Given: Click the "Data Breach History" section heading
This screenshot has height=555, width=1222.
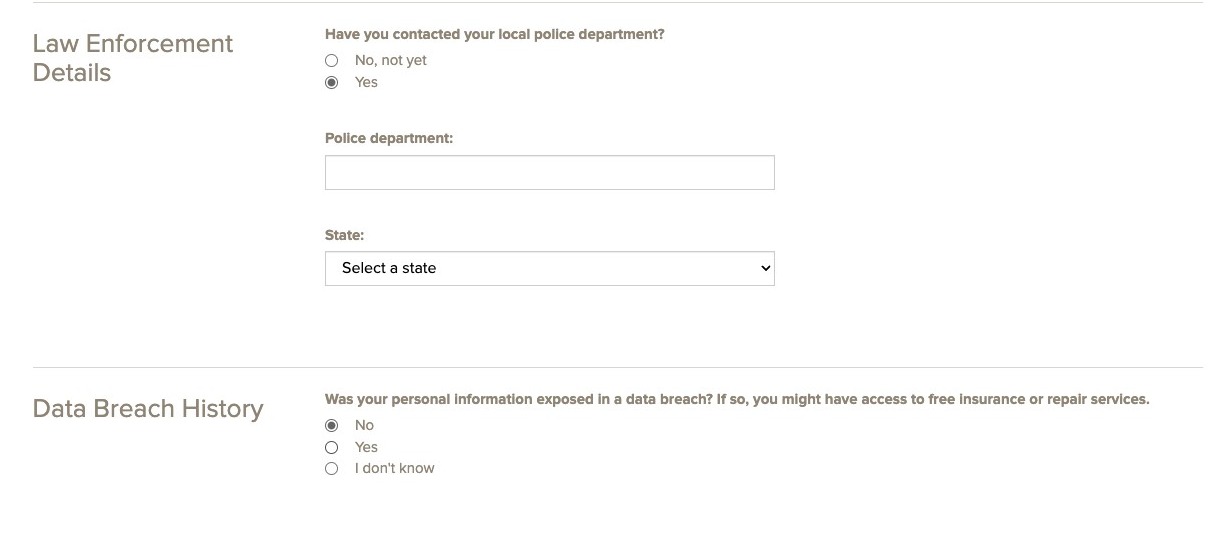Looking at the screenshot, I should (x=148, y=409).
